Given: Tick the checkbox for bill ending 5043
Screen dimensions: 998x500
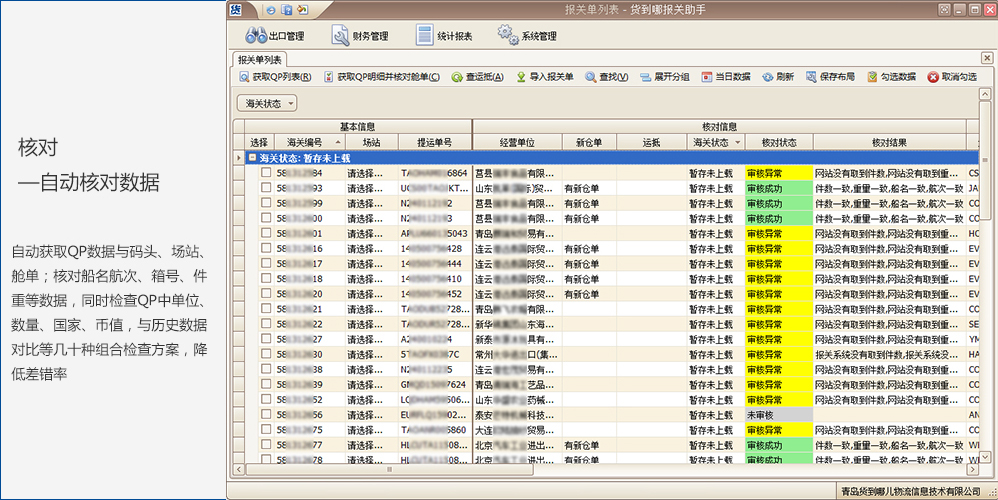Looking at the screenshot, I should pyautogui.click(x=266, y=233).
